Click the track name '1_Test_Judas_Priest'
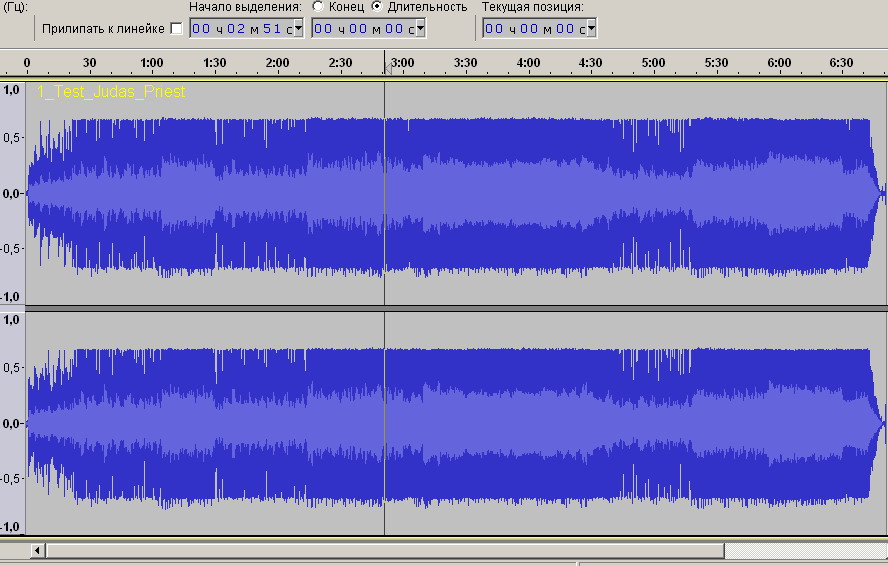 coord(111,92)
